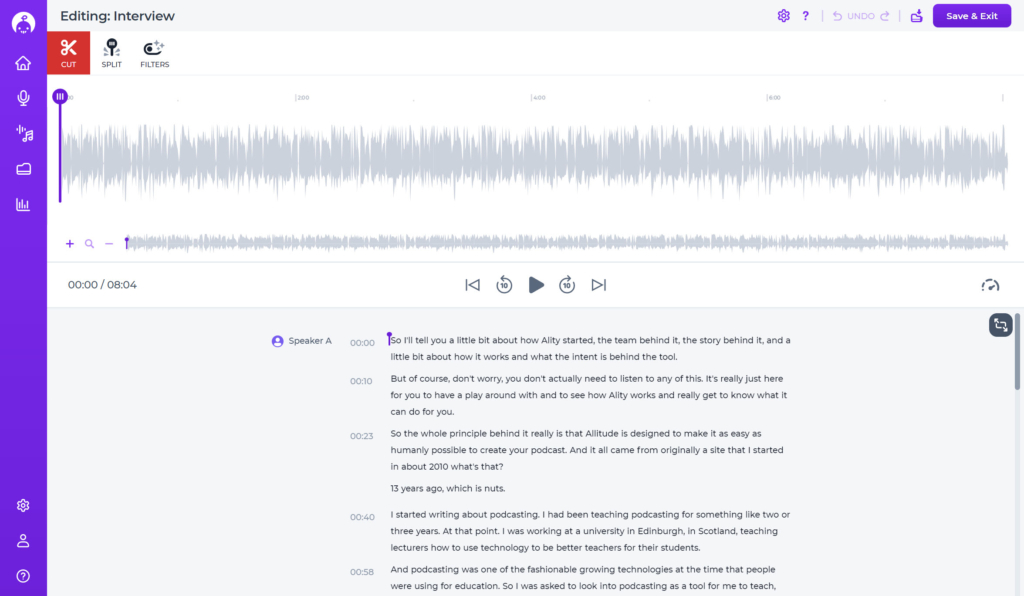Image resolution: width=1024 pixels, height=596 pixels.
Task: Open editor settings gear in header
Action: pyautogui.click(x=784, y=16)
